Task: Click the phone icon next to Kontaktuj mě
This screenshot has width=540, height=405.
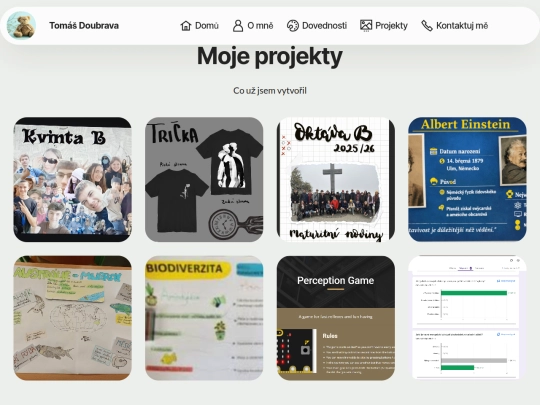Action: [427, 25]
